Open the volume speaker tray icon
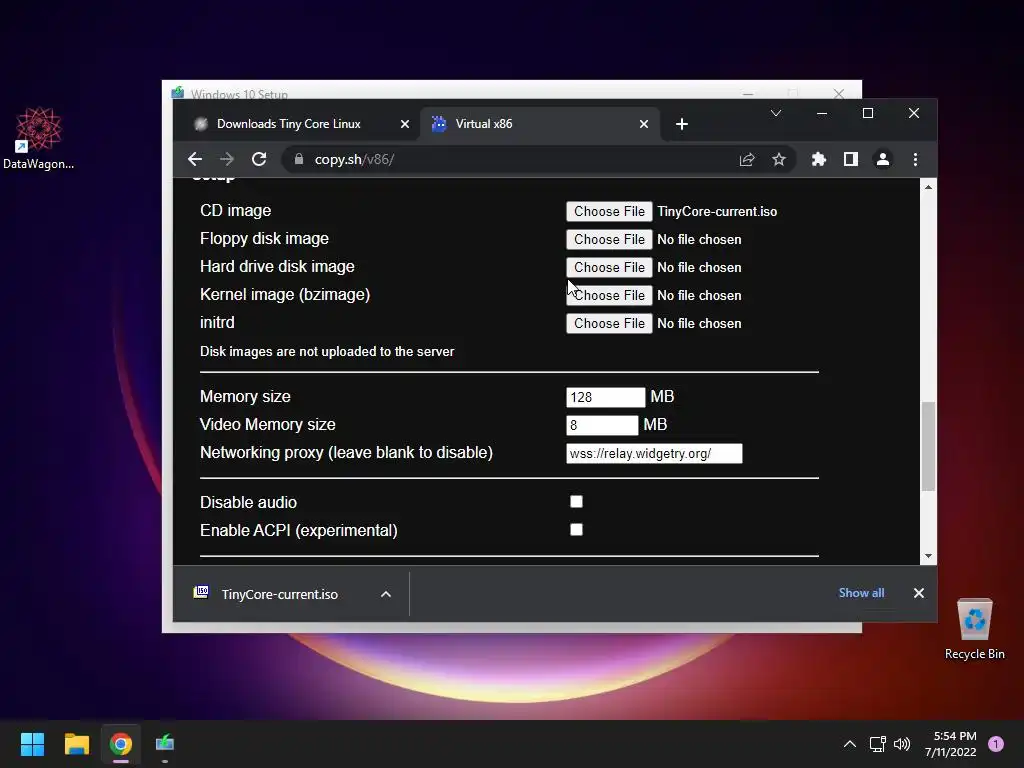Image resolution: width=1024 pixels, height=768 pixels. (x=902, y=744)
